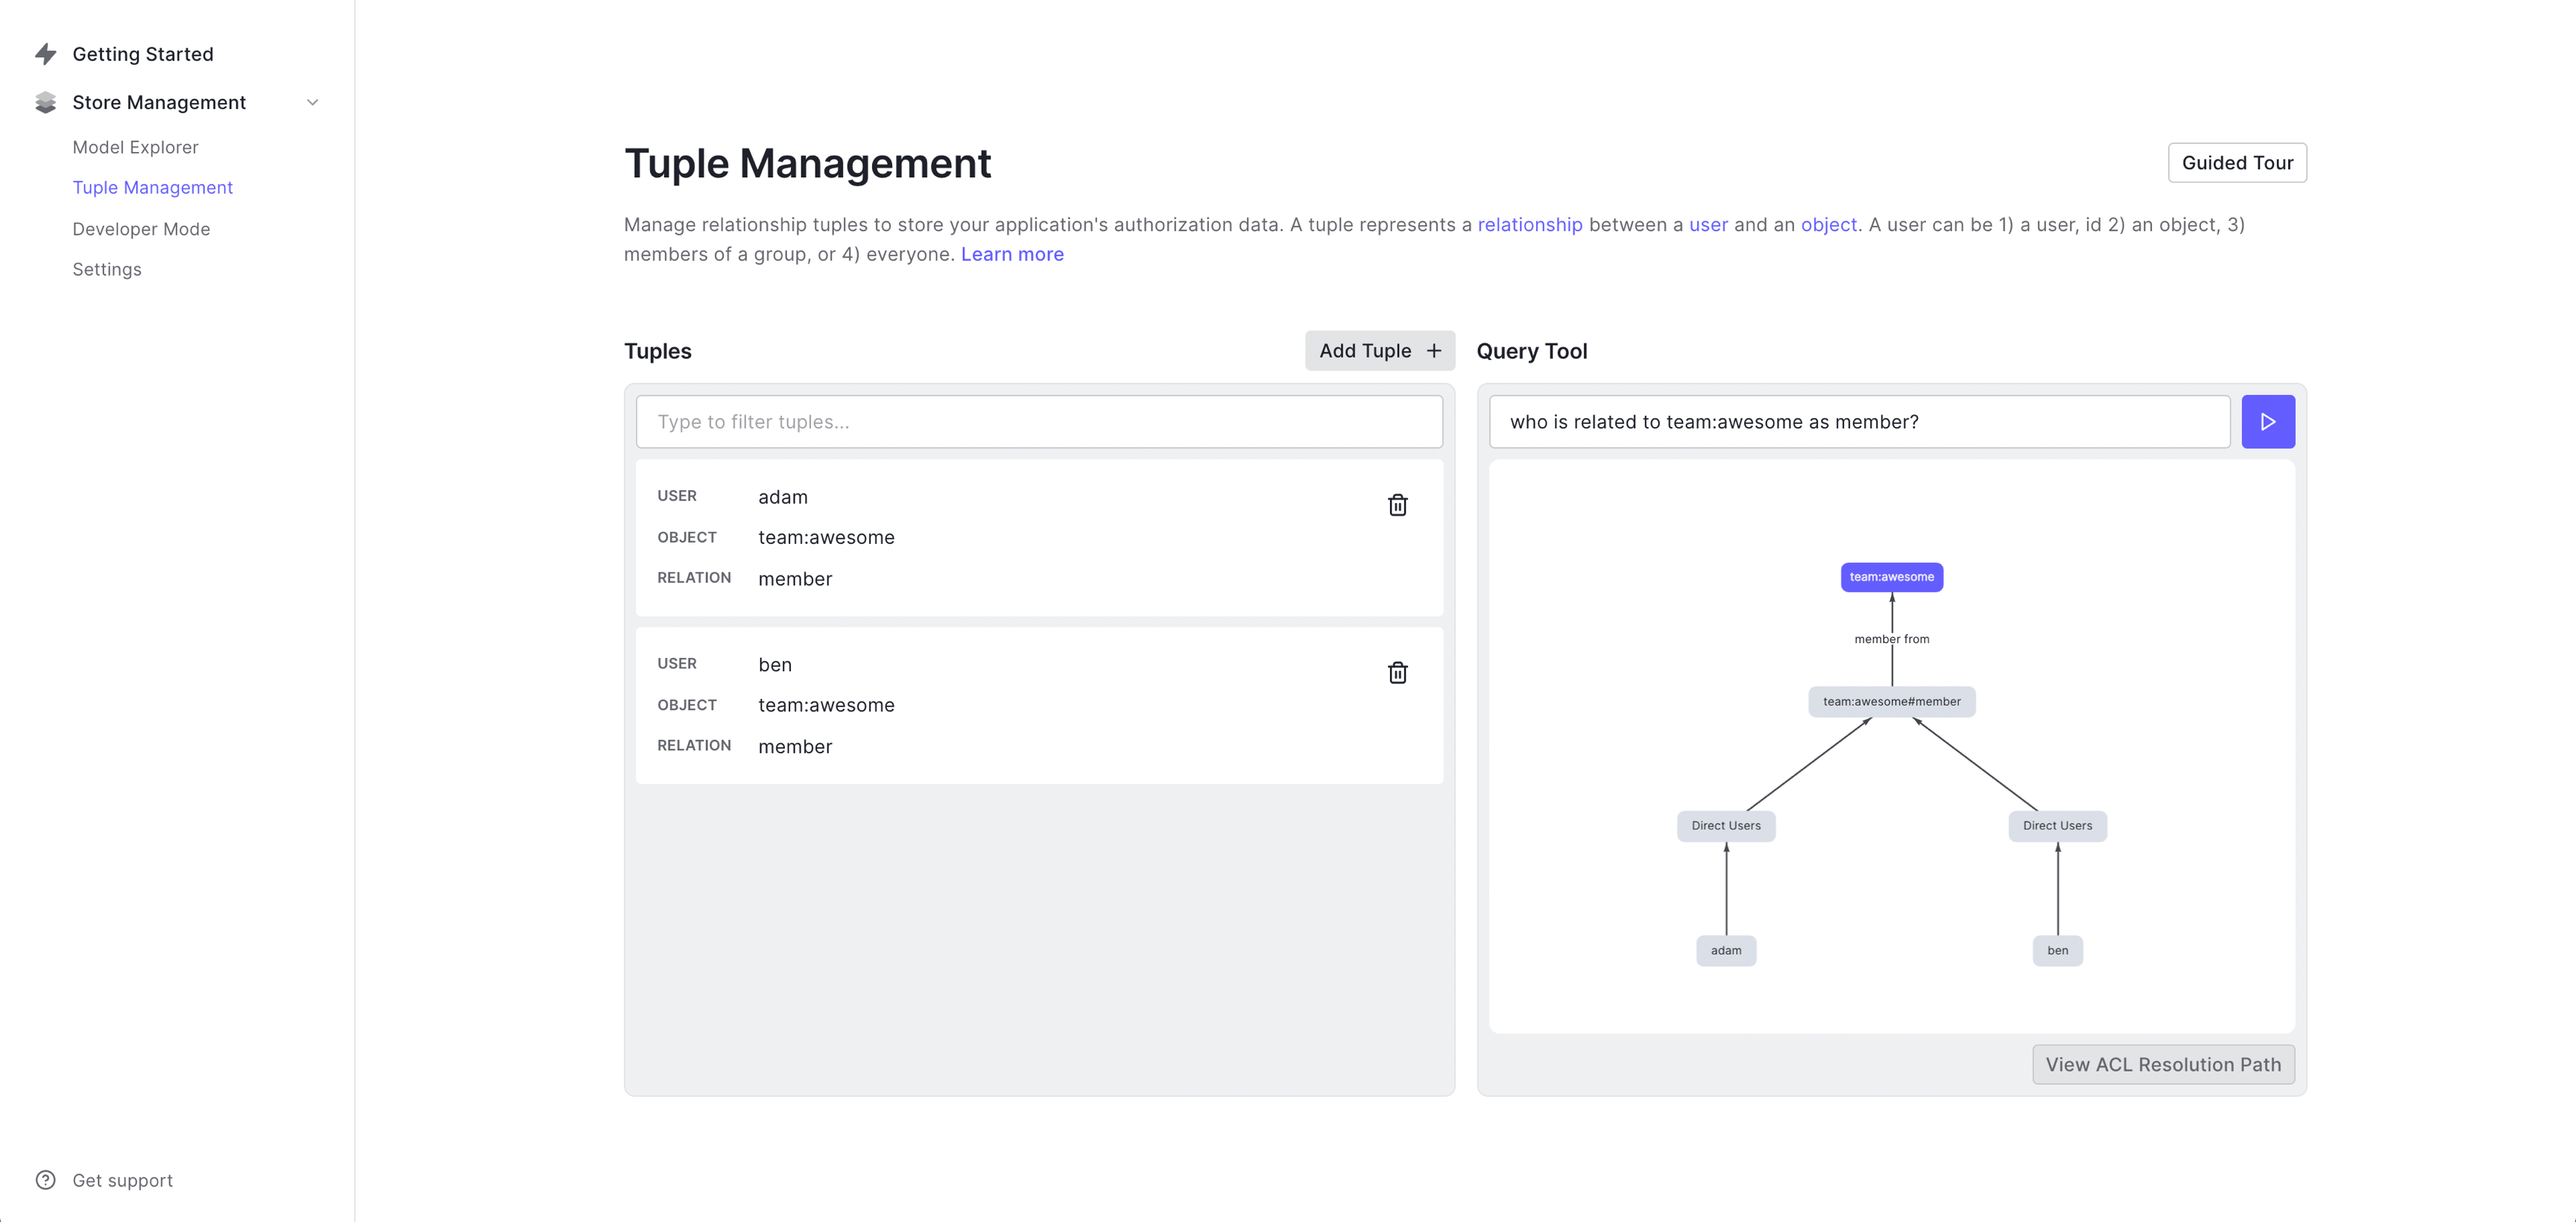Follow the relationship hyperlink in description
The height and width of the screenshot is (1222, 2576).
point(1530,225)
